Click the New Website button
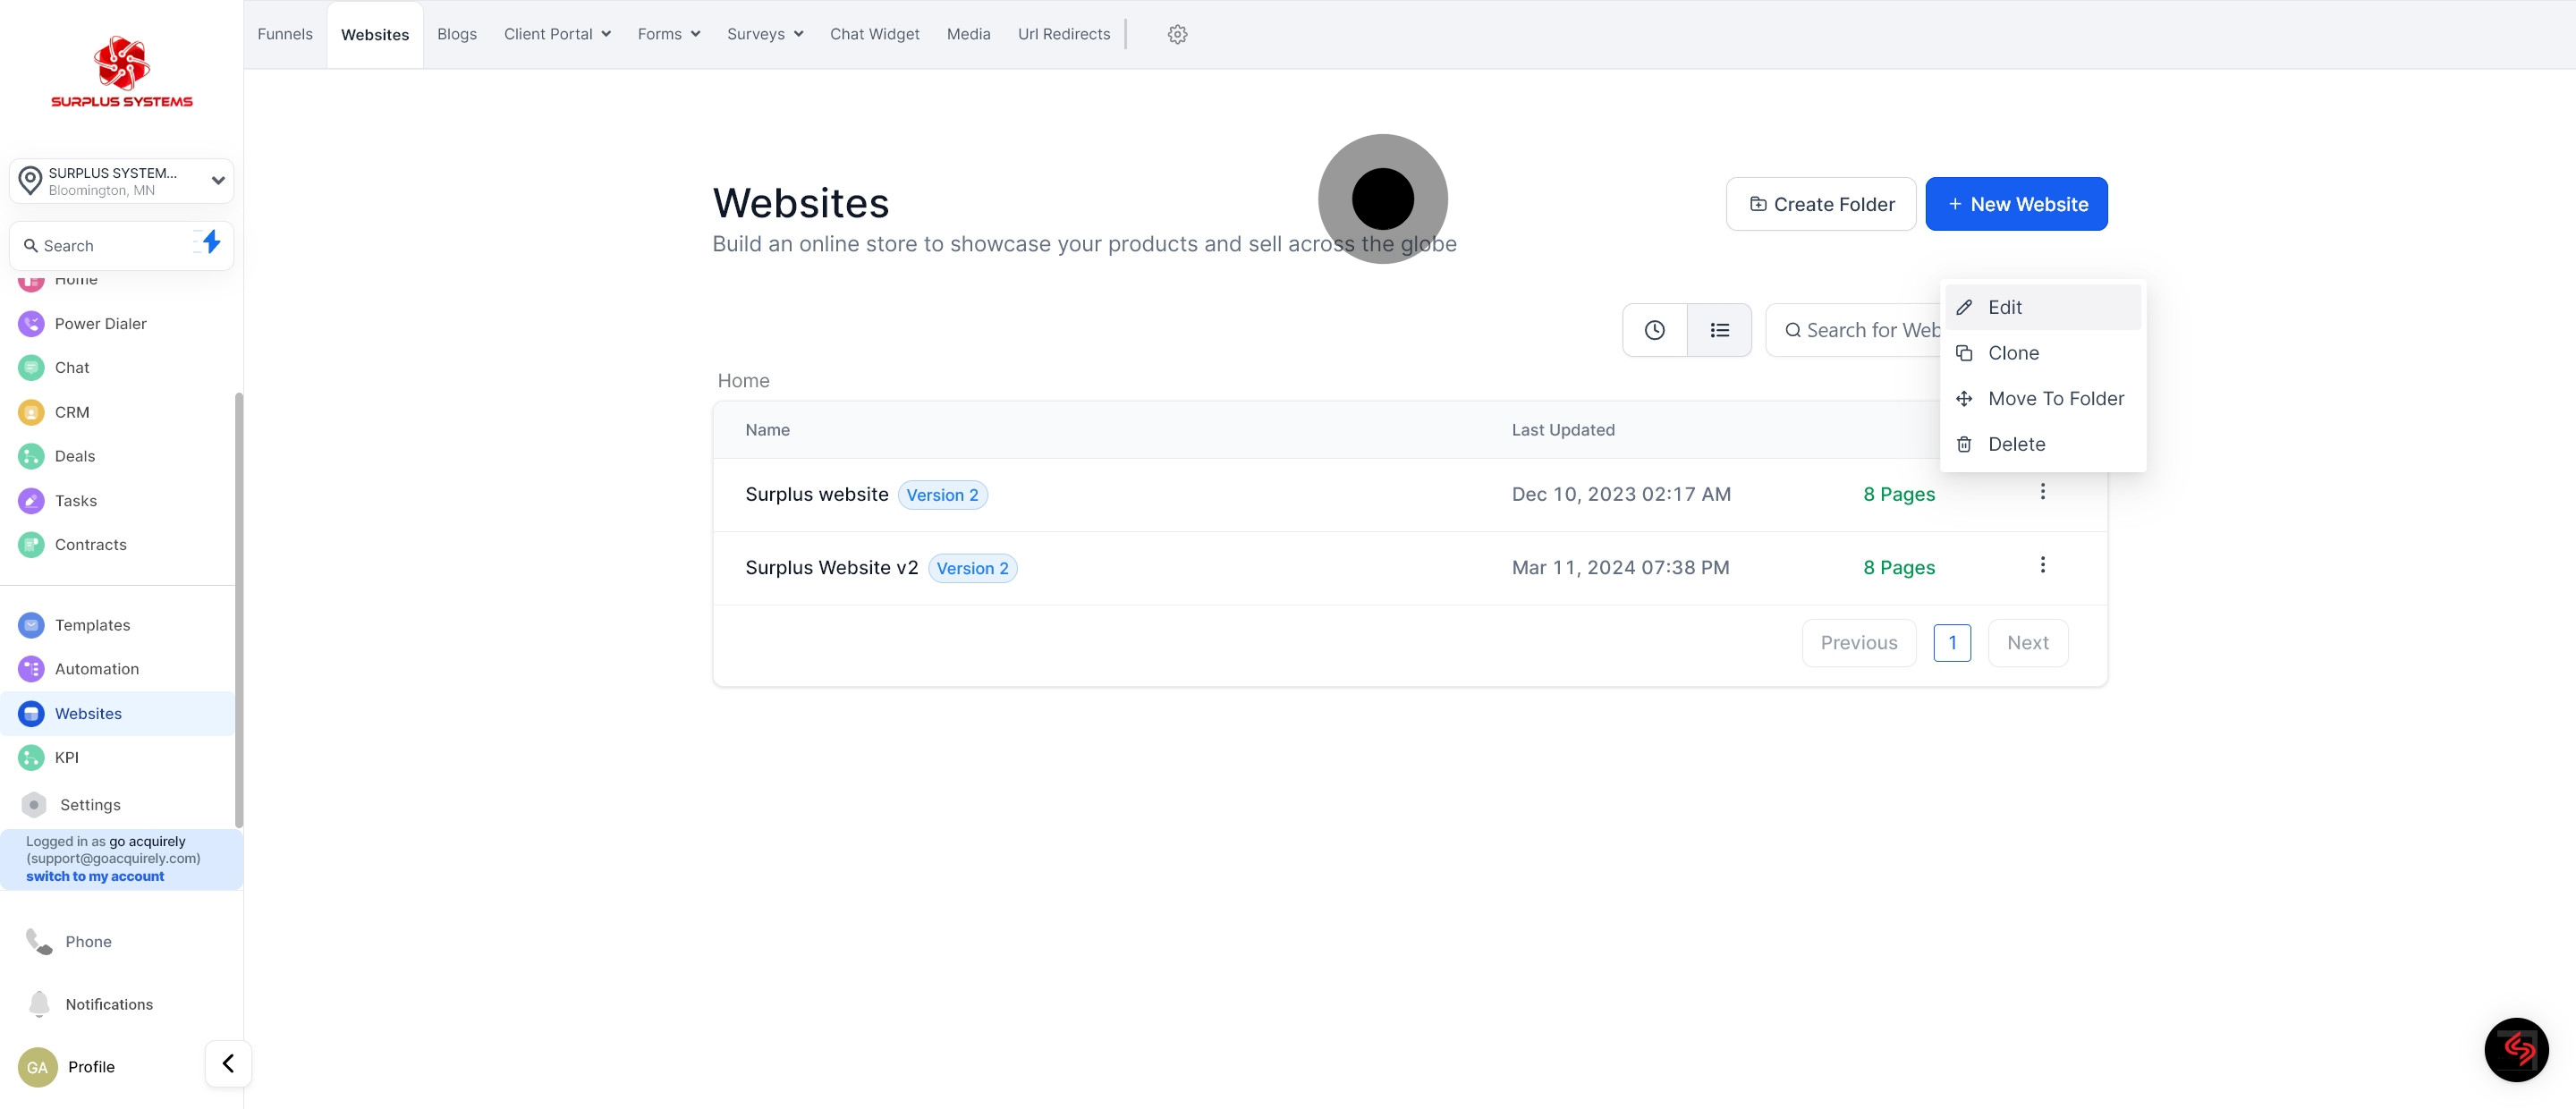Viewport: 2576px width, 1109px height. [2016, 204]
